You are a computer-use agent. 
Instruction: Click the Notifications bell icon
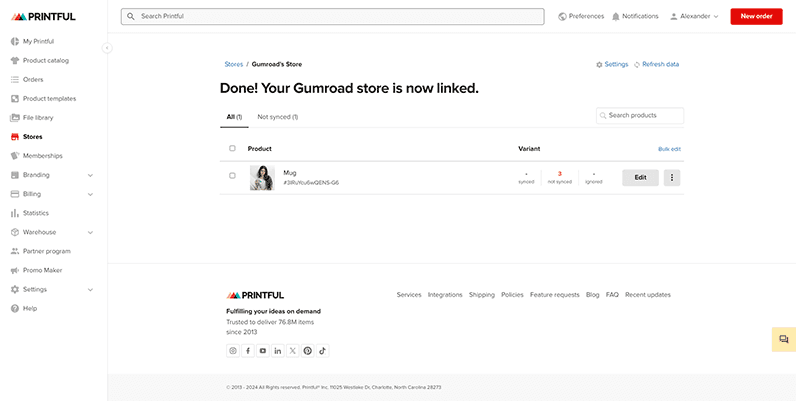616,16
